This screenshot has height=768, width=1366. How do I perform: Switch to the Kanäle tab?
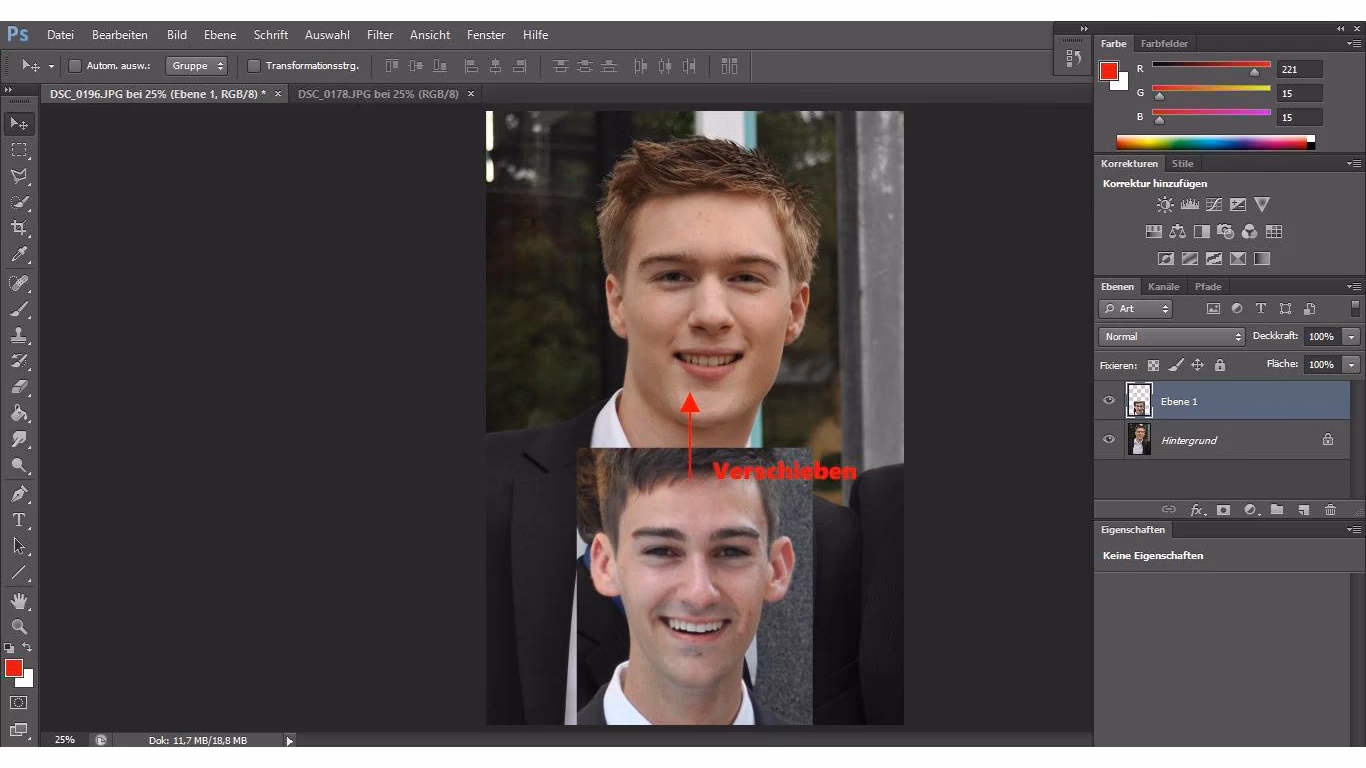click(x=1163, y=286)
